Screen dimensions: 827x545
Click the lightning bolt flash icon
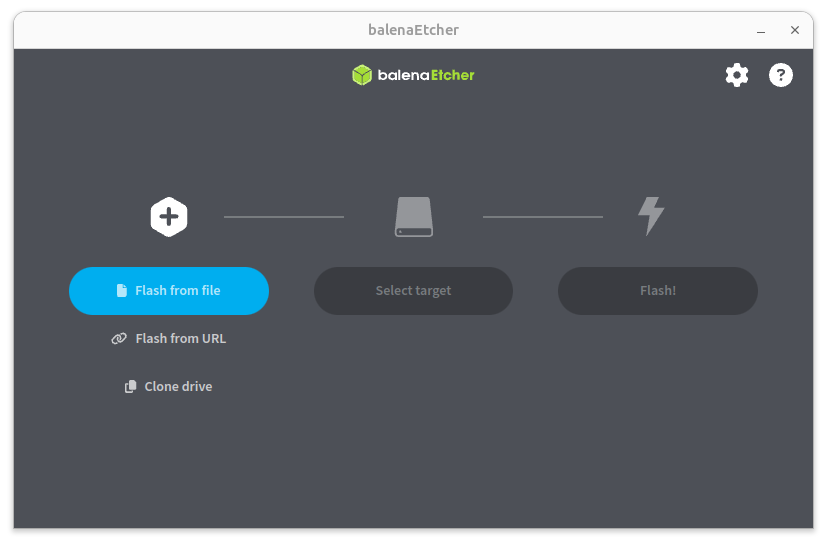click(651, 216)
